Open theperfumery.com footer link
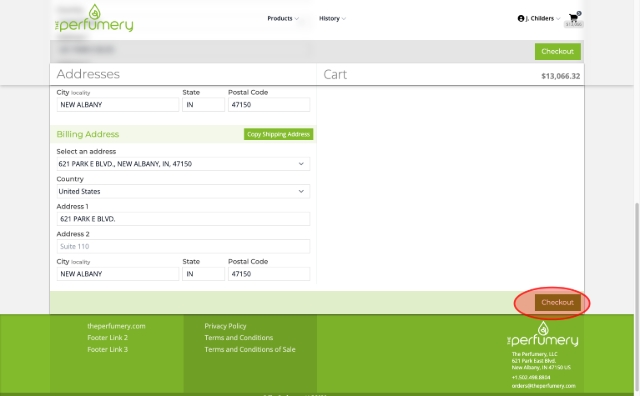640x396 pixels. pos(116,326)
